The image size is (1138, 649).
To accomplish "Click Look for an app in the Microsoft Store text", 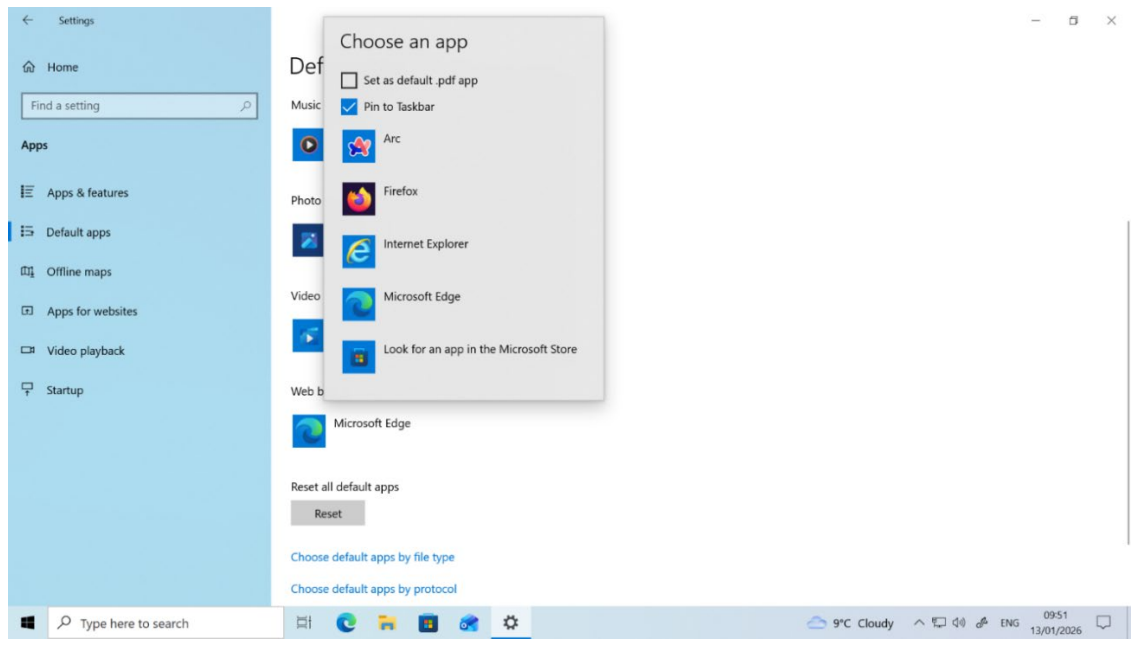I will pyautogui.click(x=480, y=349).
